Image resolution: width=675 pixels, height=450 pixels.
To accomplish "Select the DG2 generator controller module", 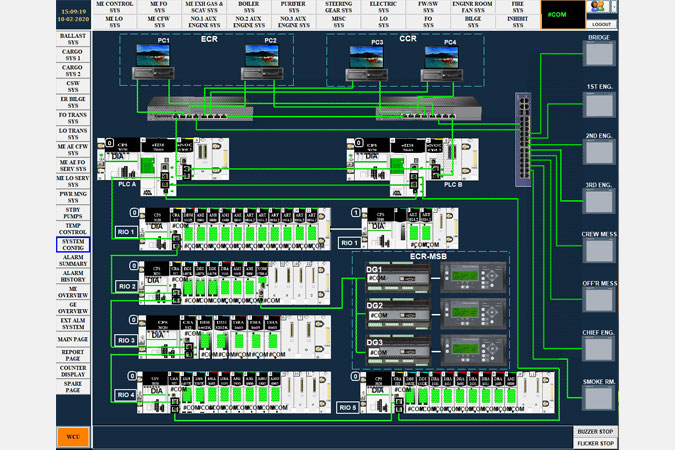I will 398,315.
